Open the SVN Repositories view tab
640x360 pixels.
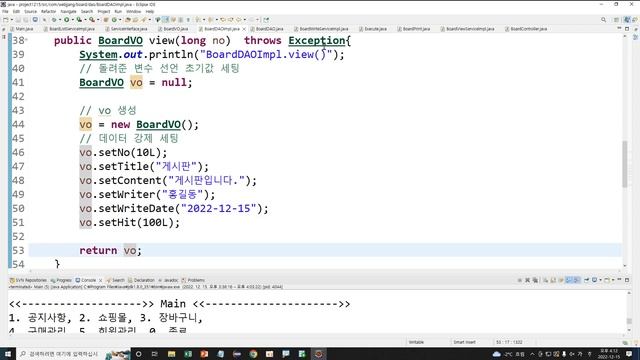28,280
